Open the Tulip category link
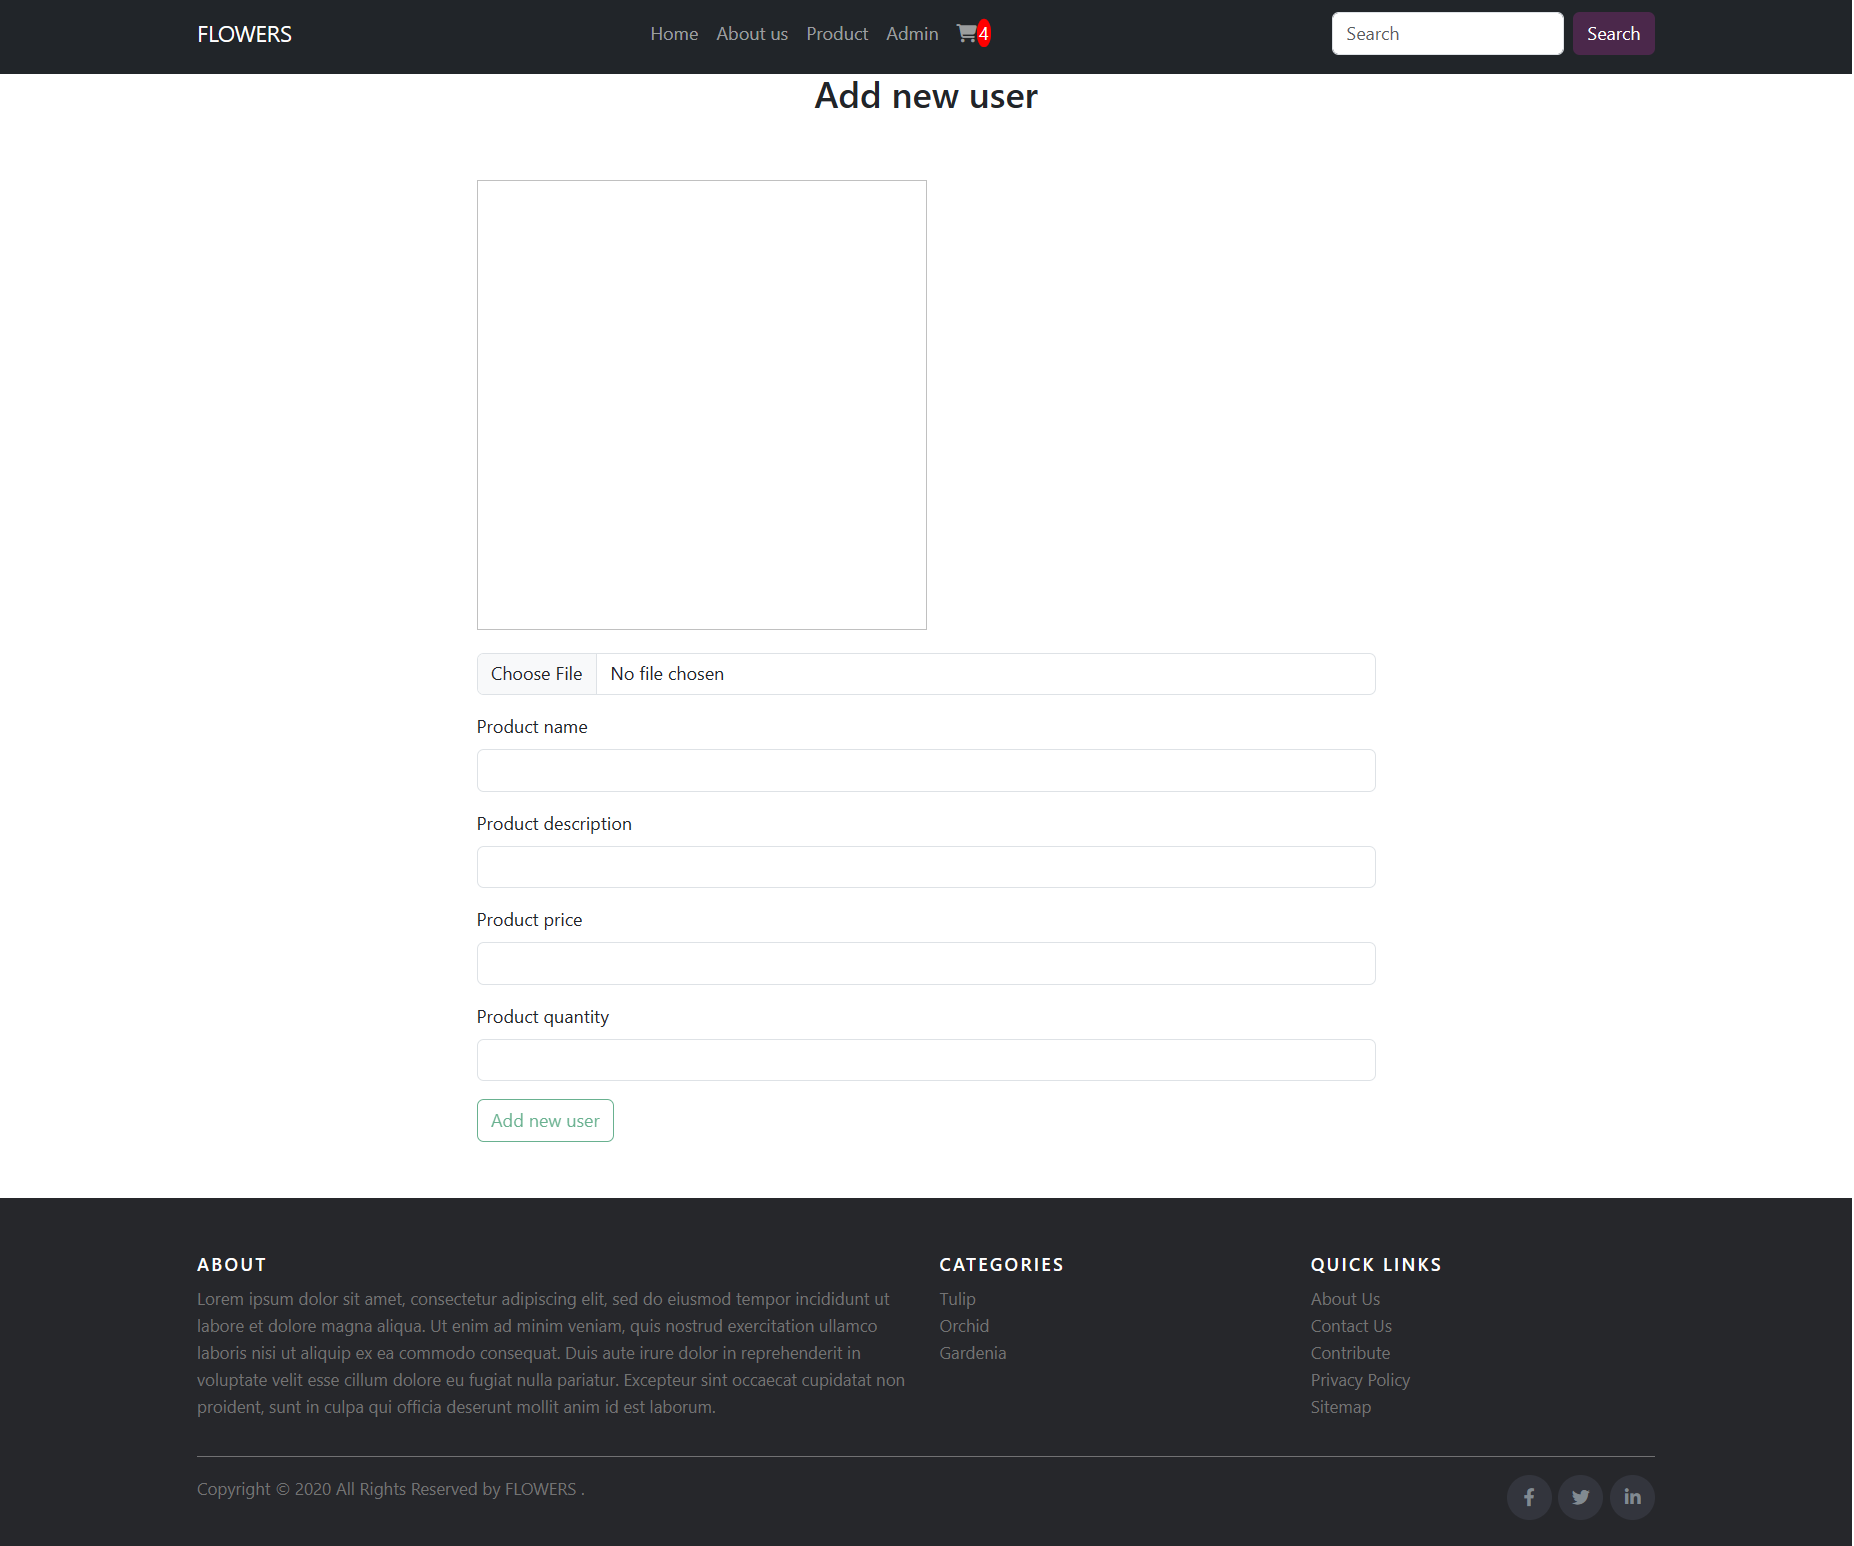Viewport: 1854px width, 1546px height. (x=956, y=1298)
